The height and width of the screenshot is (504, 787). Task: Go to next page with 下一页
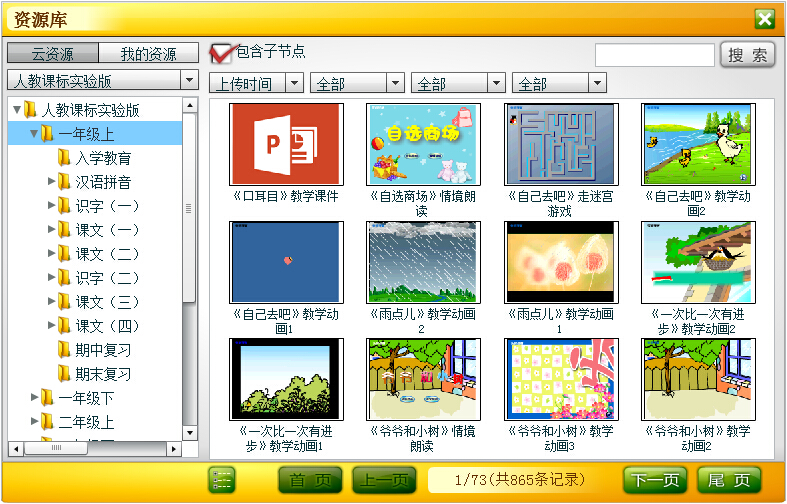click(x=655, y=480)
